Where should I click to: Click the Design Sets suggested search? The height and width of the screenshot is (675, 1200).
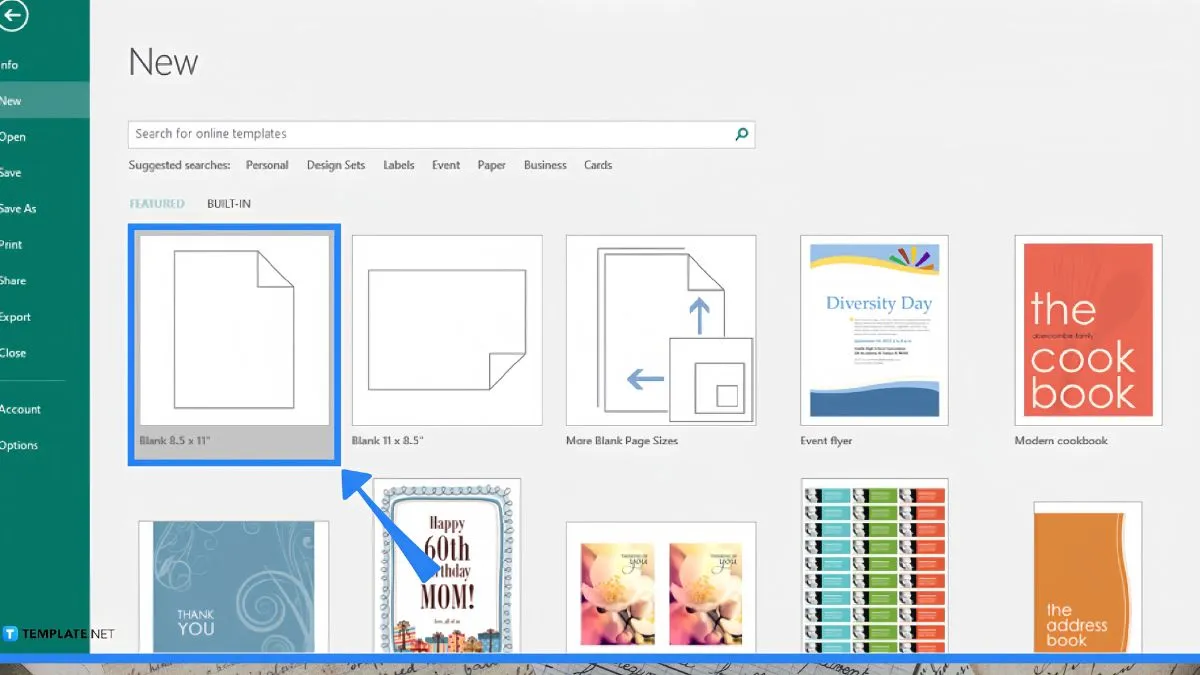point(336,166)
